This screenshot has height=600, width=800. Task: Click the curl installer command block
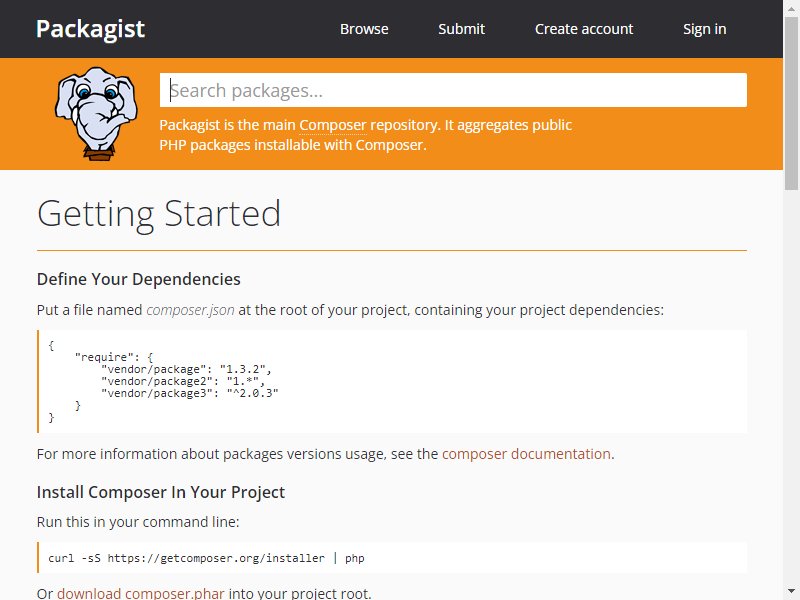click(392, 558)
